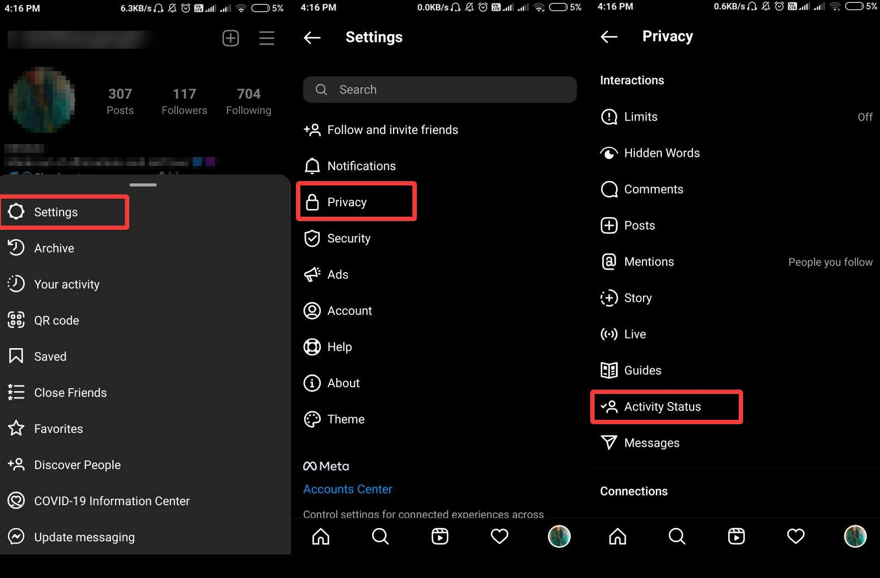
Task: Open Settings in the profile menu
Action: (65, 212)
